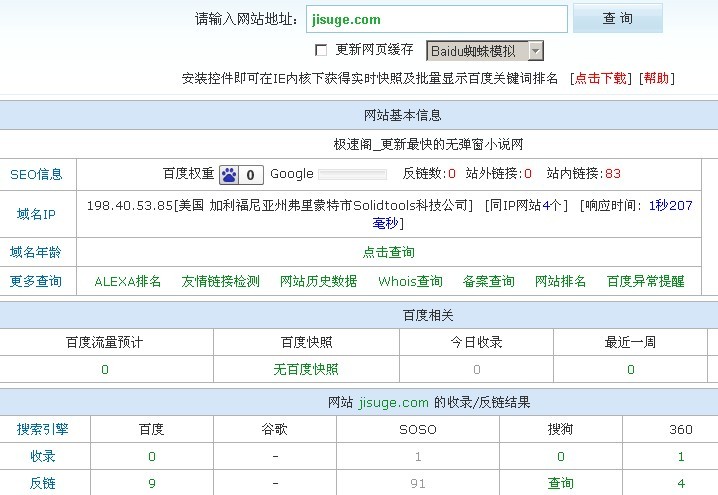Click the 百度相关 section header

[x=428, y=315]
